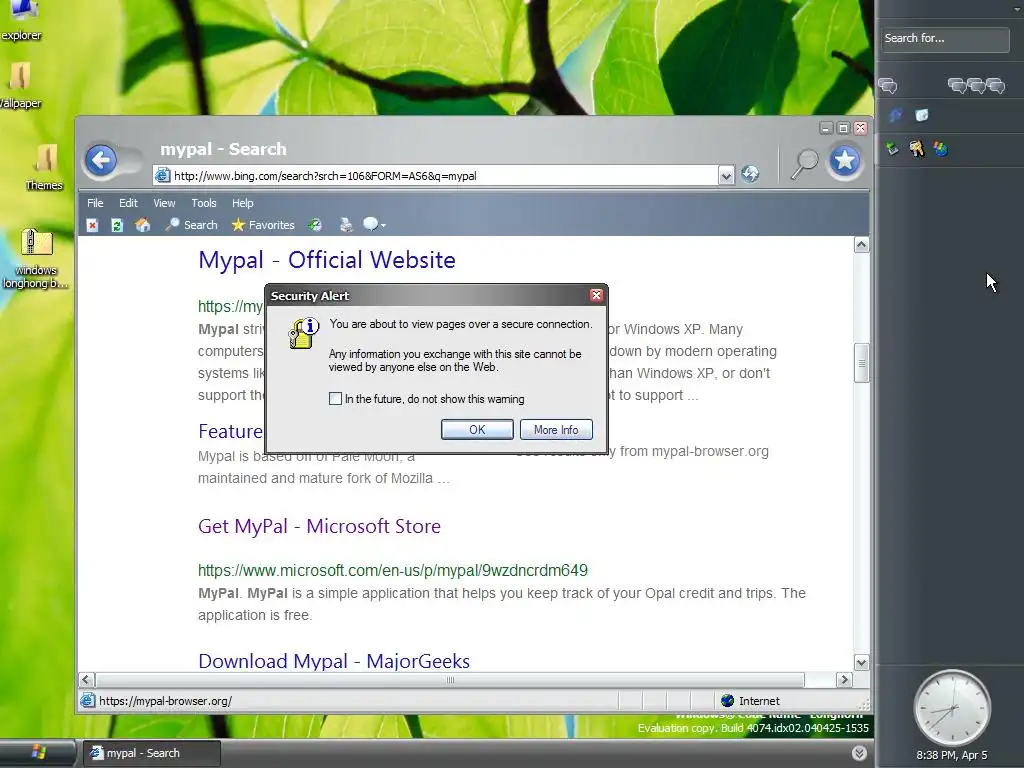1024x768 pixels.
Task: Click the Search toolbar button with magnifier
Action: tap(191, 225)
